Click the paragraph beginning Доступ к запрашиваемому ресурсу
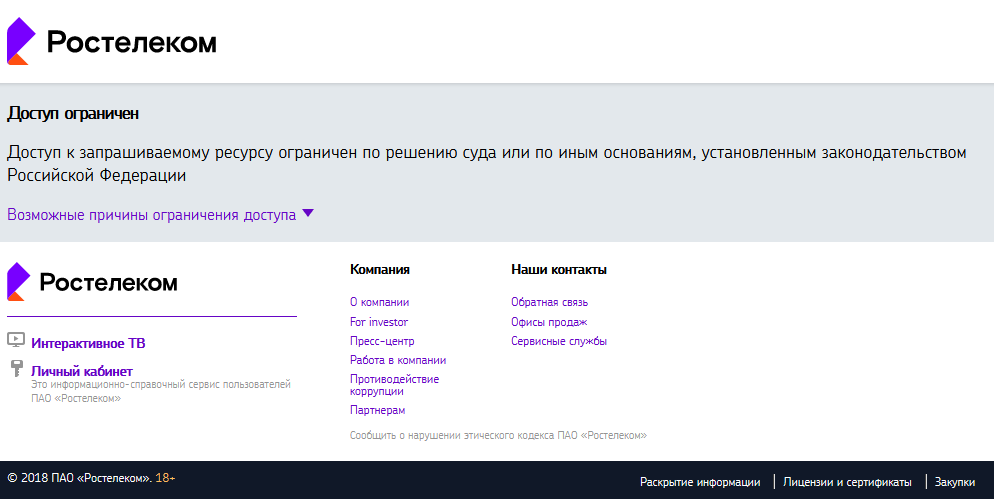Image resolution: width=994 pixels, height=499 pixels. pyautogui.click(x=487, y=164)
